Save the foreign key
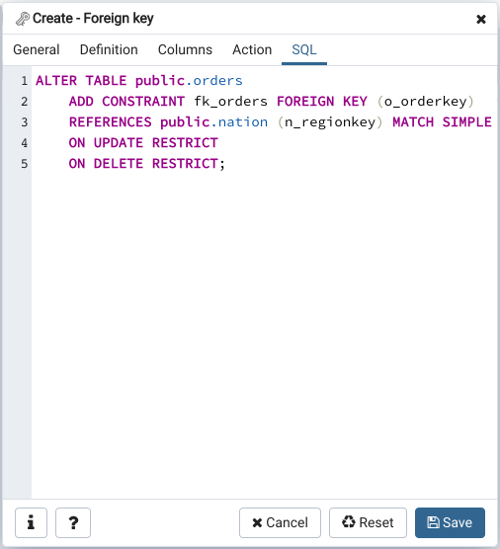The height and width of the screenshot is (549, 500). 450,522
